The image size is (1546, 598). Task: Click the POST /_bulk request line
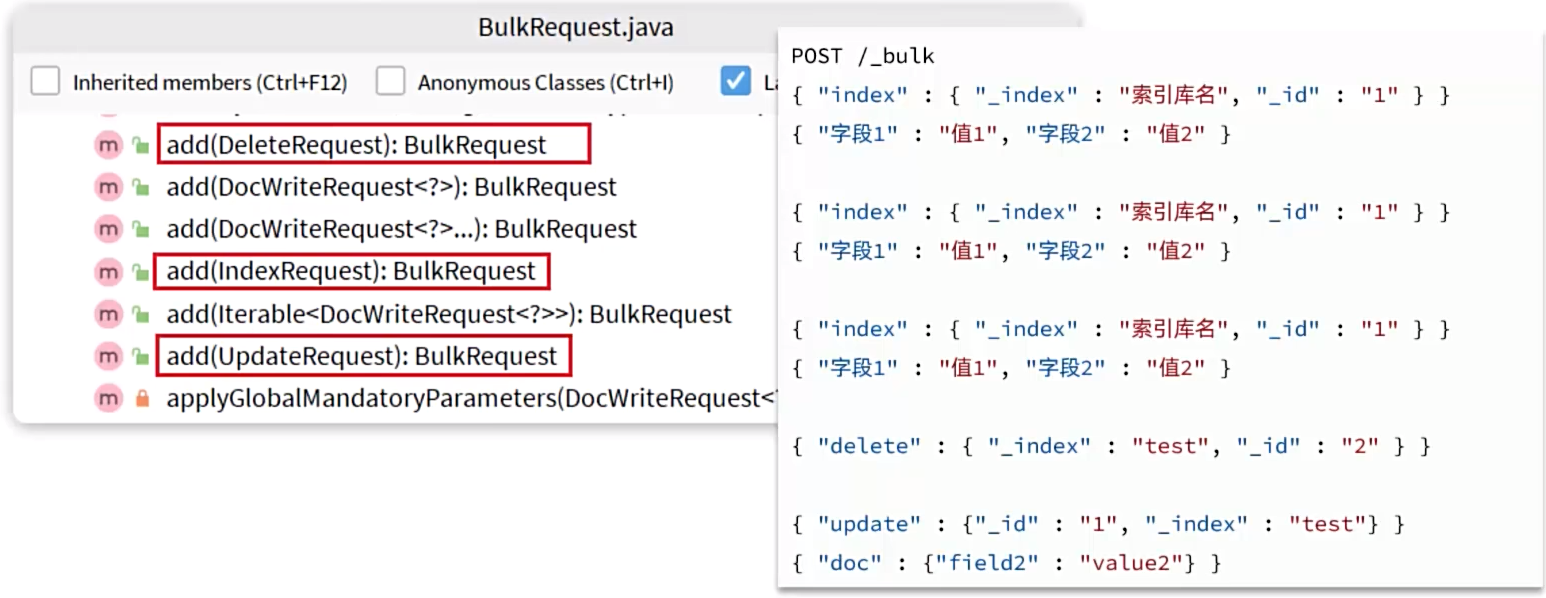click(862, 56)
